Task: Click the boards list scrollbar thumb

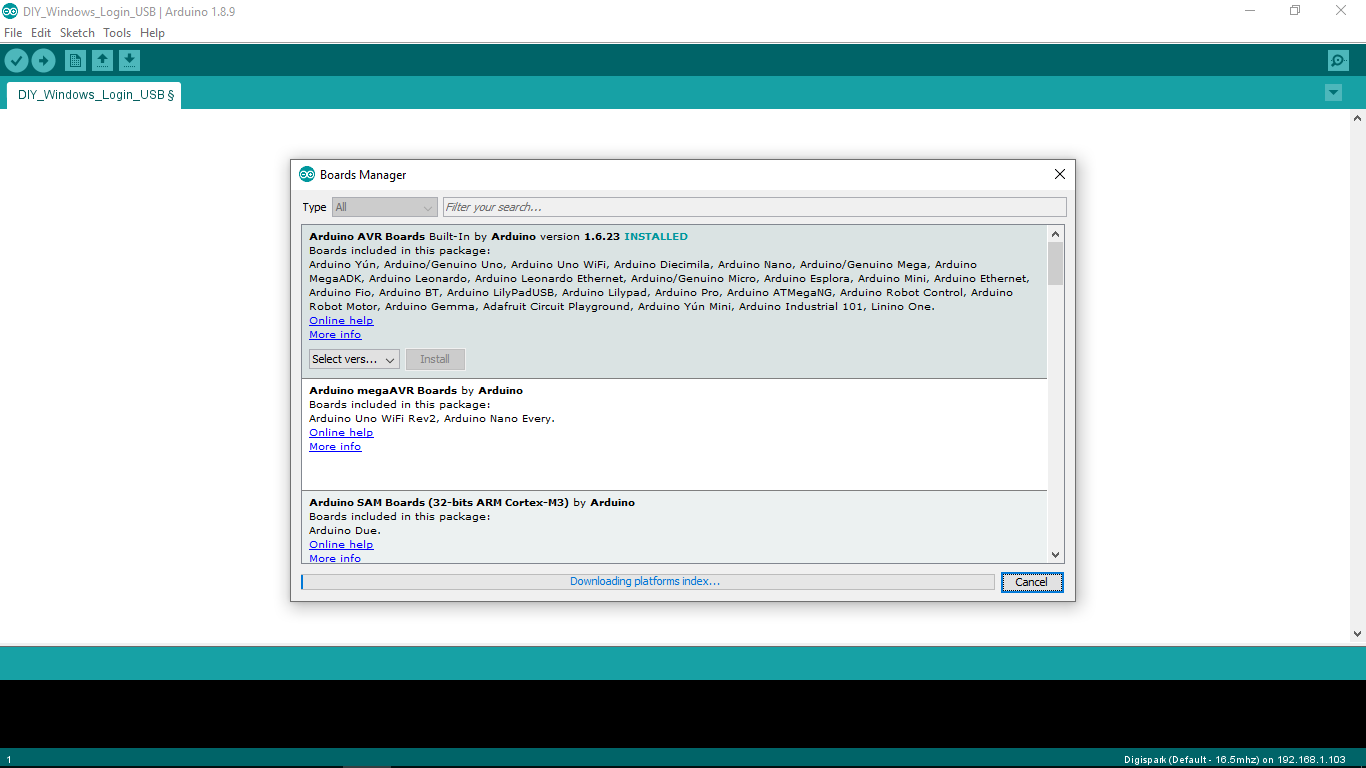Action: (1055, 263)
